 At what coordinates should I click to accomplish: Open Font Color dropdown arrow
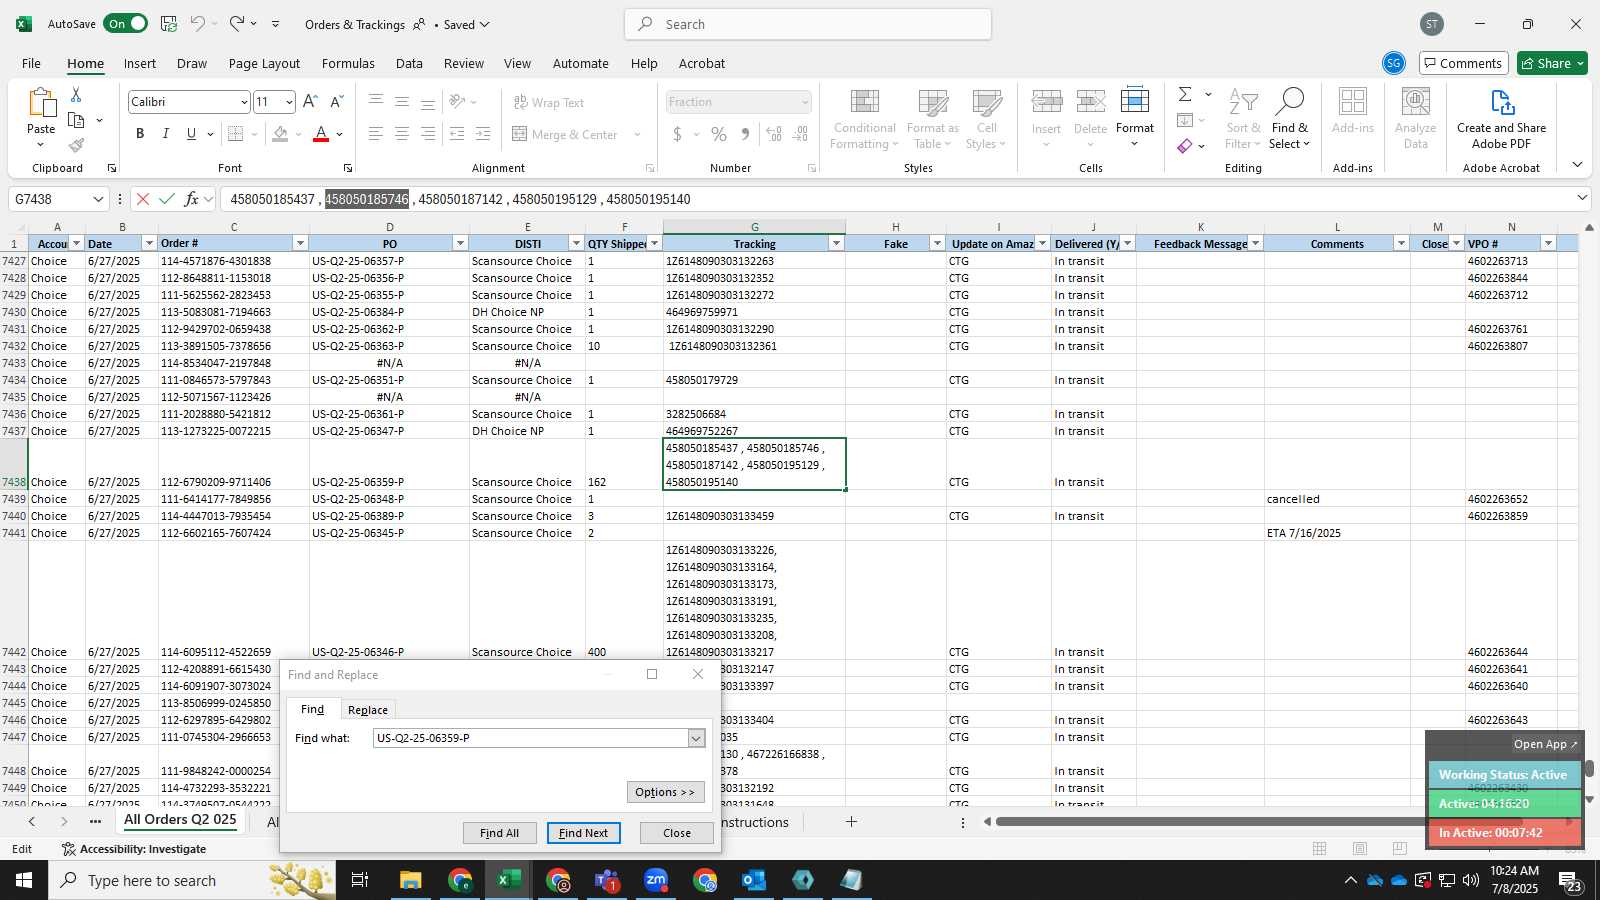tap(340, 134)
